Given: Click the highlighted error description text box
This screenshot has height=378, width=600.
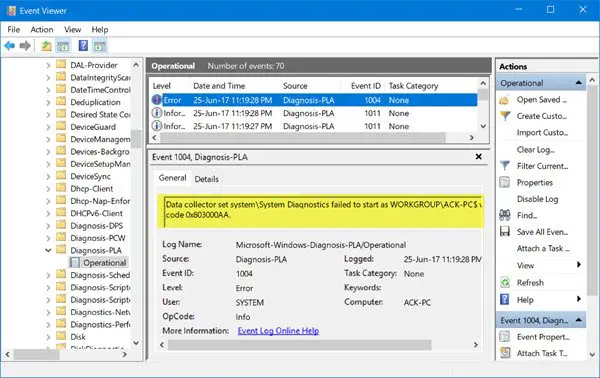Looking at the screenshot, I should click(321, 211).
